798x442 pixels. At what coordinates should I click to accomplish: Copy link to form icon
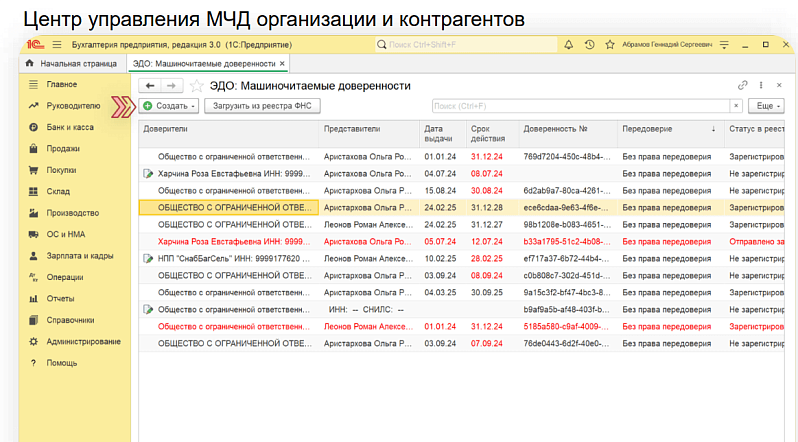click(x=743, y=85)
